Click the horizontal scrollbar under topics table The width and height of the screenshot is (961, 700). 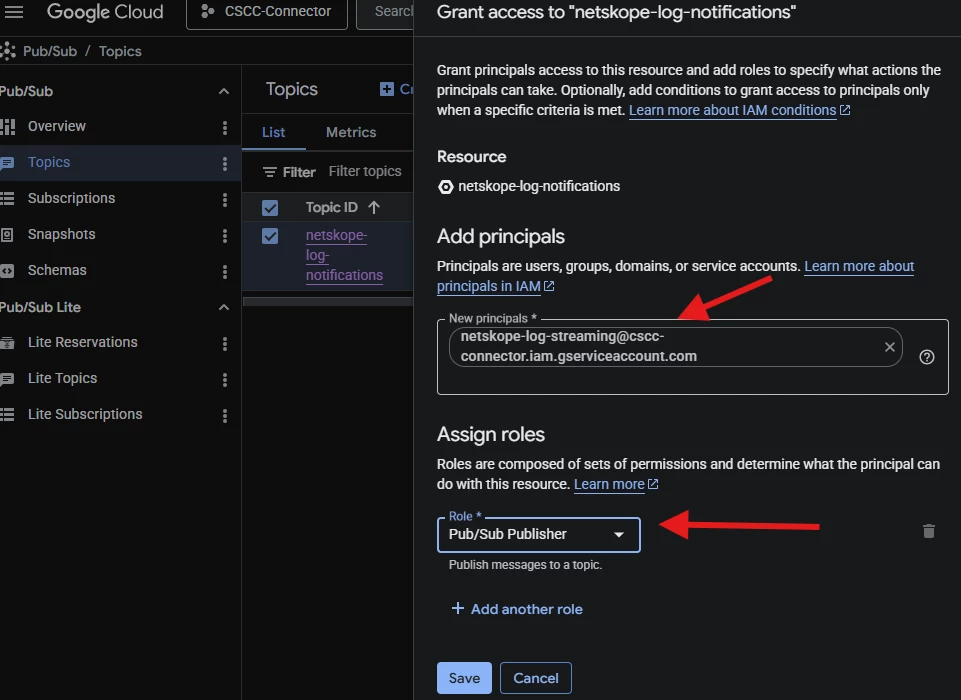(328, 301)
